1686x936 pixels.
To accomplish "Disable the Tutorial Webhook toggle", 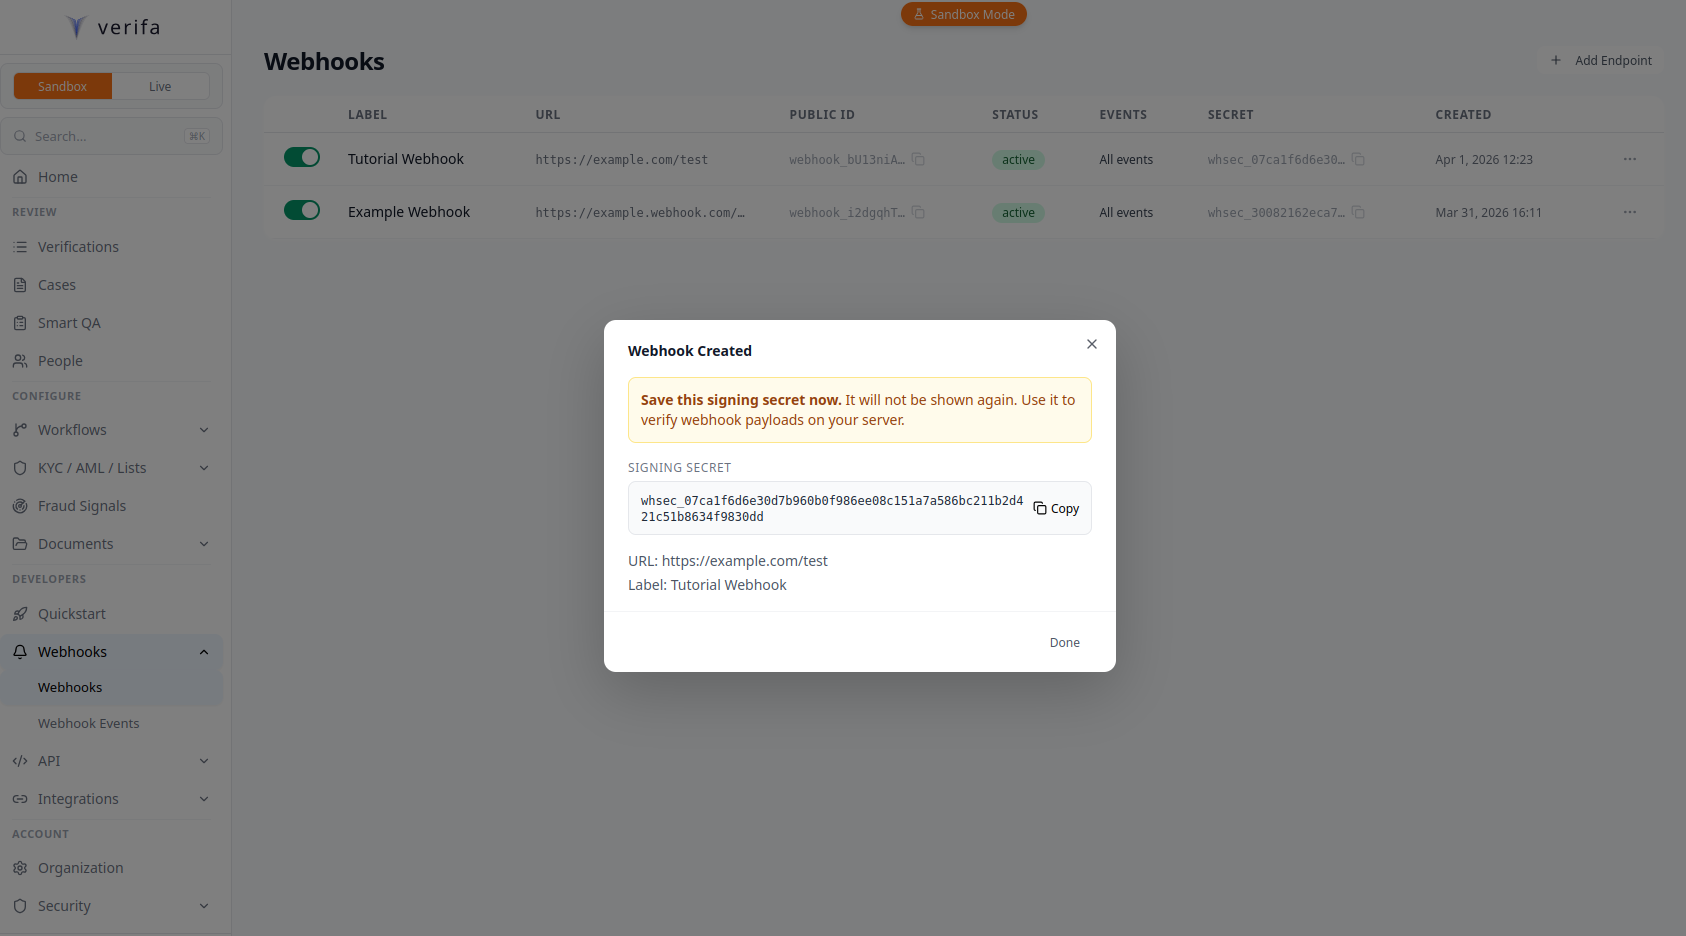I will point(302,157).
